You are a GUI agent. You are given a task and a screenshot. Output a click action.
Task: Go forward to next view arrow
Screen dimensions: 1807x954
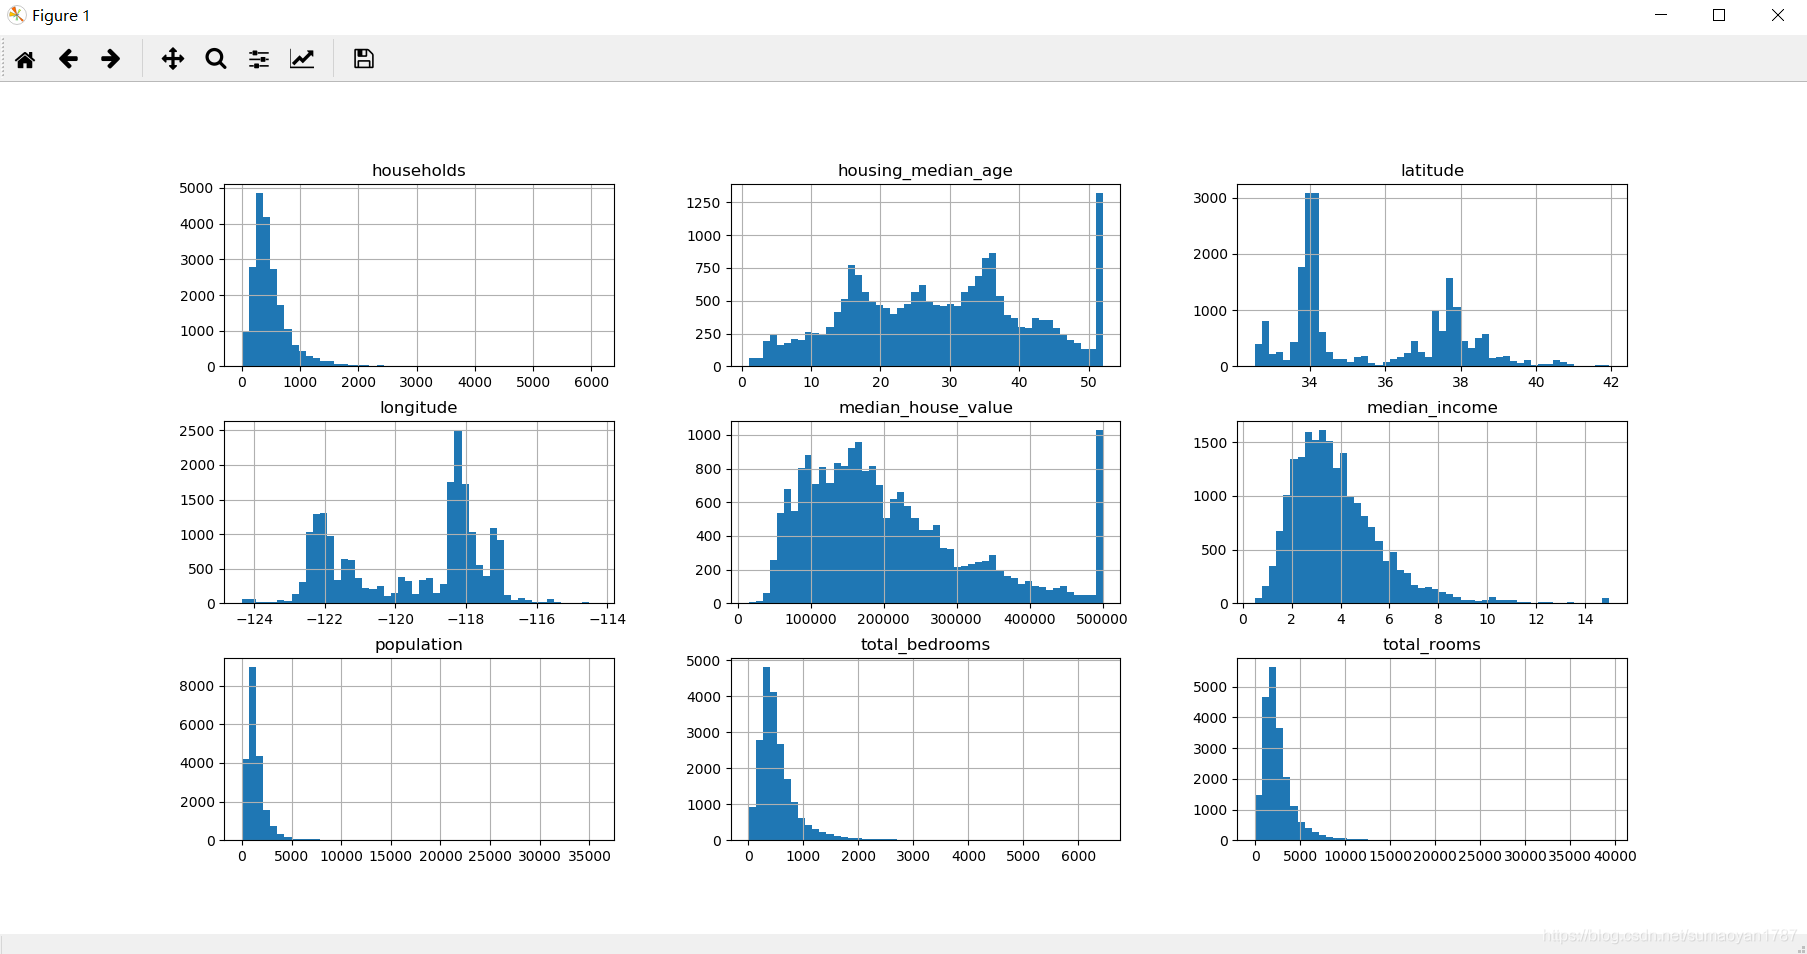[x=111, y=59]
